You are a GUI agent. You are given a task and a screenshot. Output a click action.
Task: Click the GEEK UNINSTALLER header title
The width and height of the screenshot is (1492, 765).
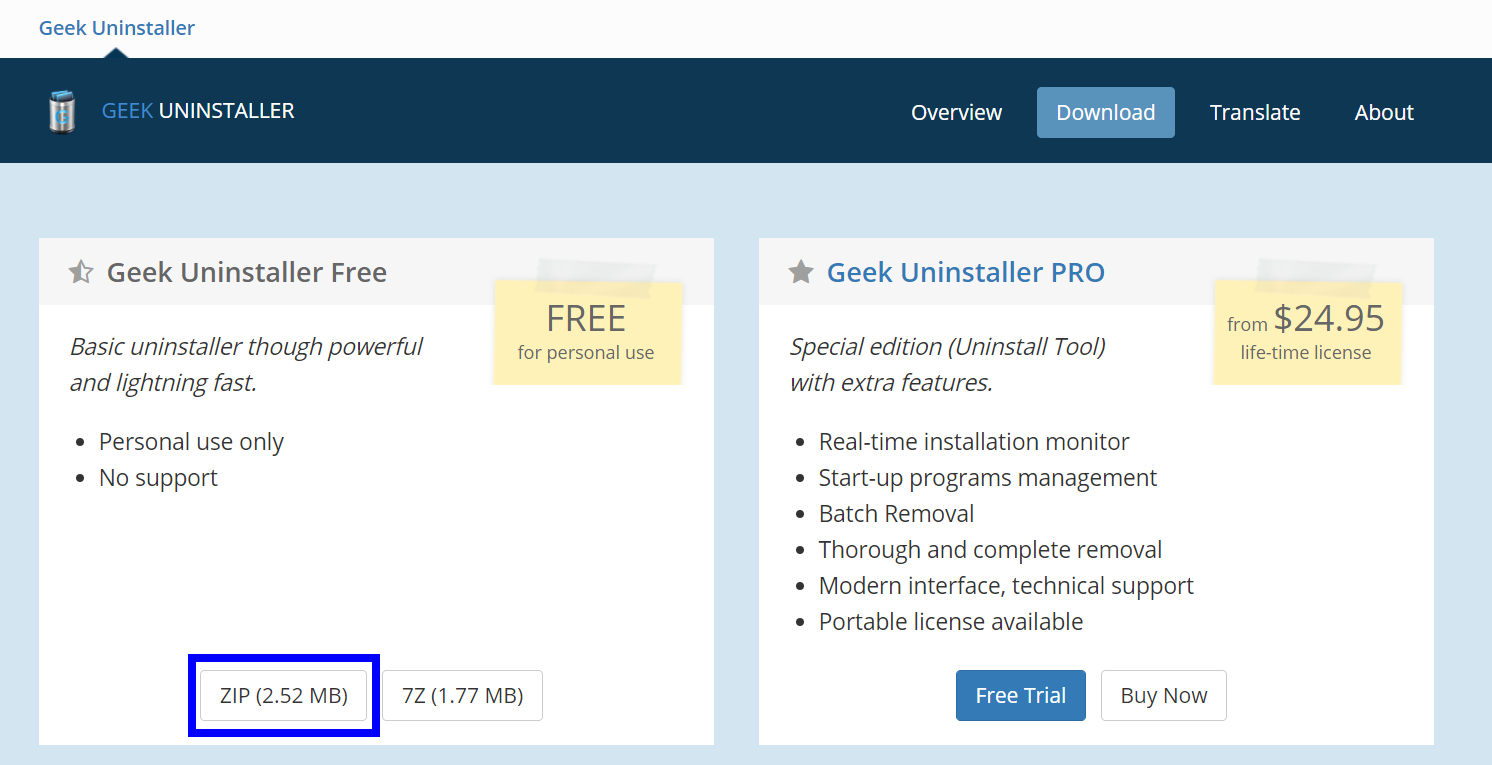[x=197, y=111]
